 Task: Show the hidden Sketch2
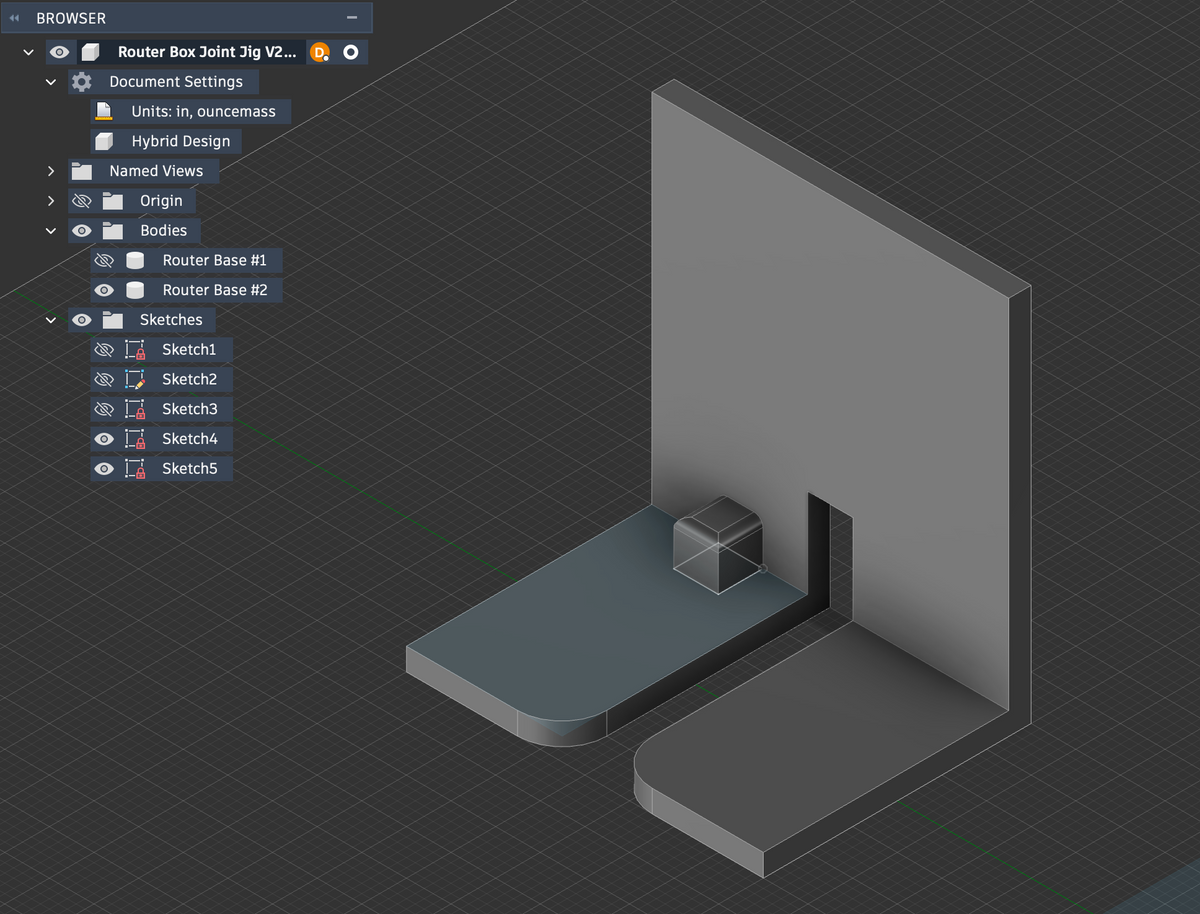point(104,379)
